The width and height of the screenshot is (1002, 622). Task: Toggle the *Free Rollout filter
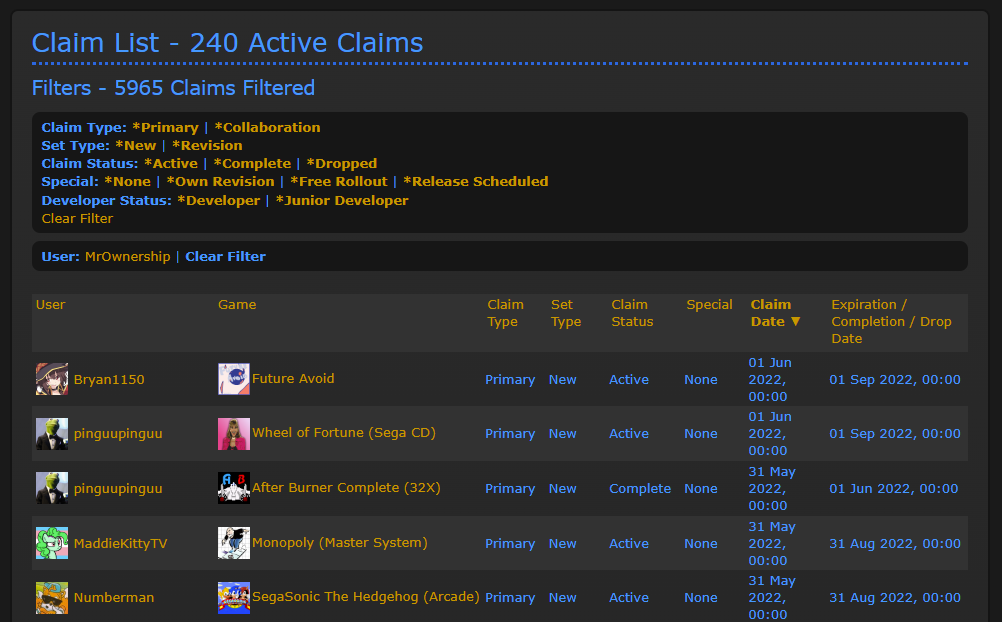pos(339,181)
